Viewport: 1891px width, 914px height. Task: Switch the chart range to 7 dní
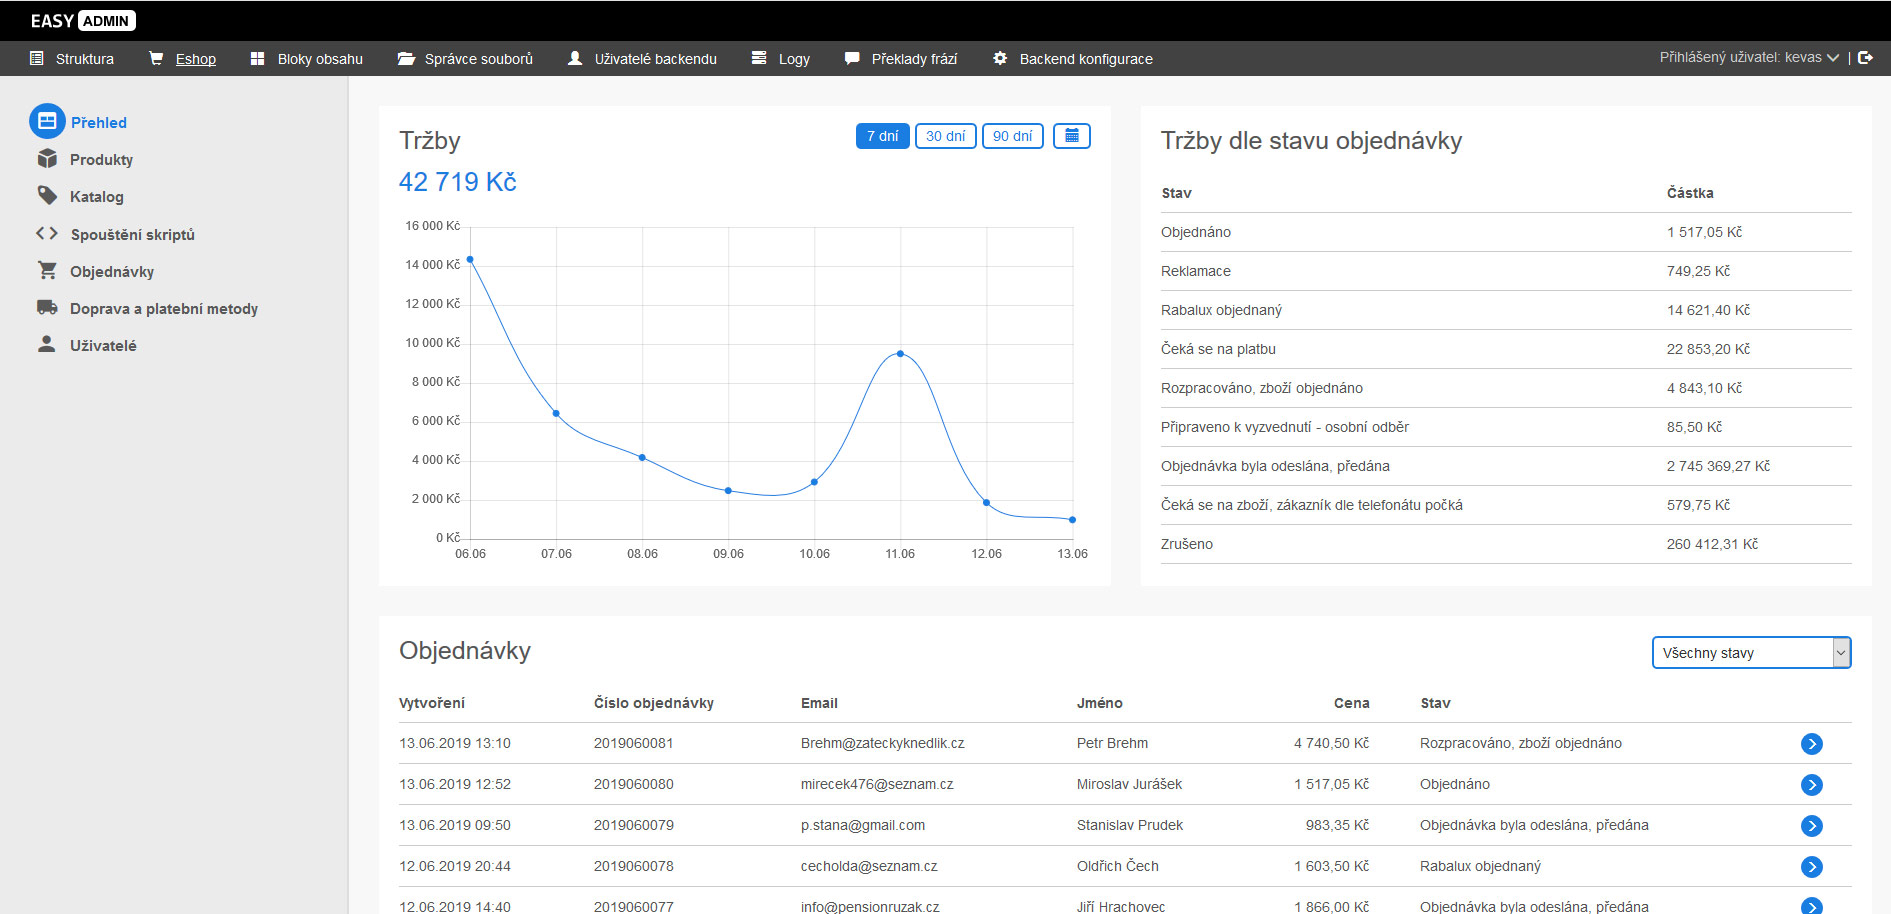882,136
